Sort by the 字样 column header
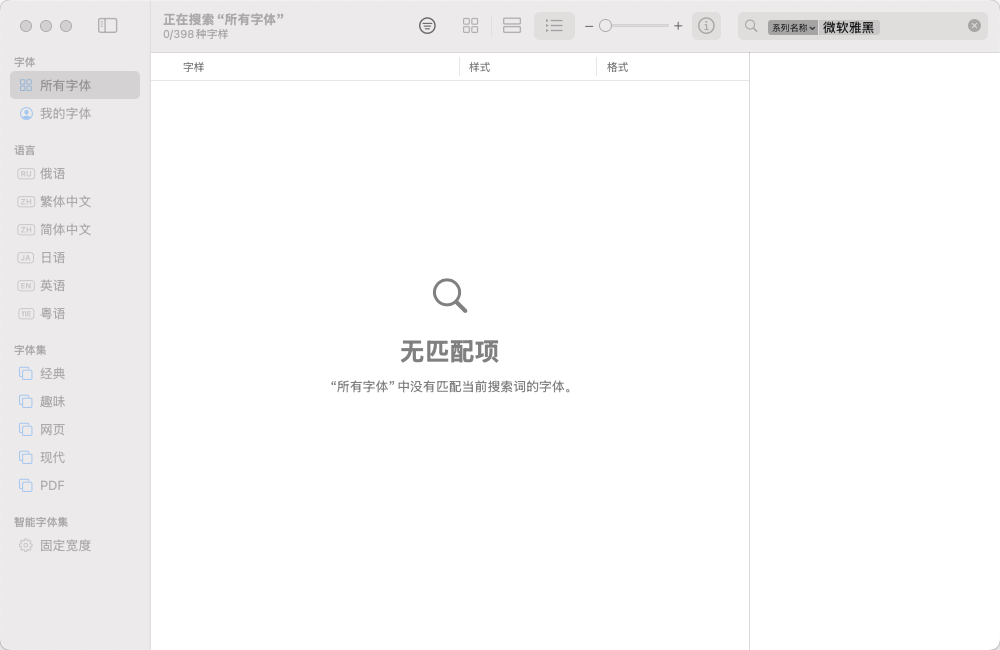Image resolution: width=1000 pixels, height=650 pixels. click(194, 67)
